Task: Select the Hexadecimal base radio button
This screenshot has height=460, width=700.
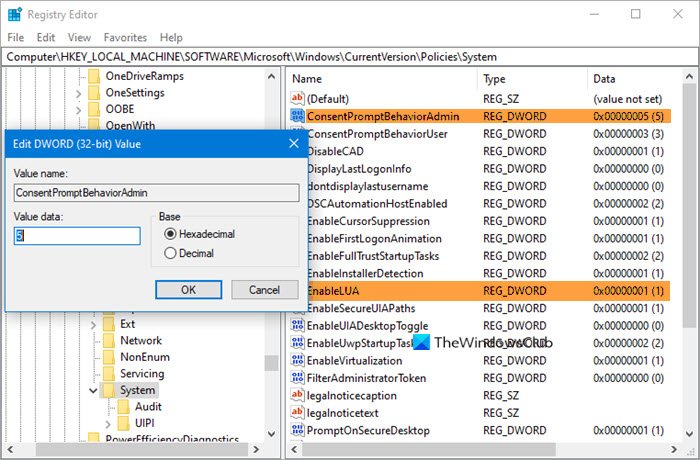Action: pos(170,234)
